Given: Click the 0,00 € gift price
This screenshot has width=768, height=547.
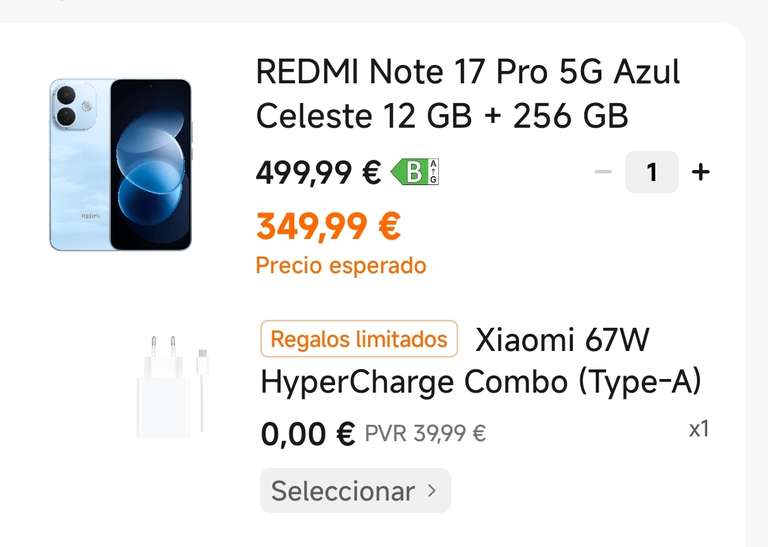Looking at the screenshot, I should point(308,434).
